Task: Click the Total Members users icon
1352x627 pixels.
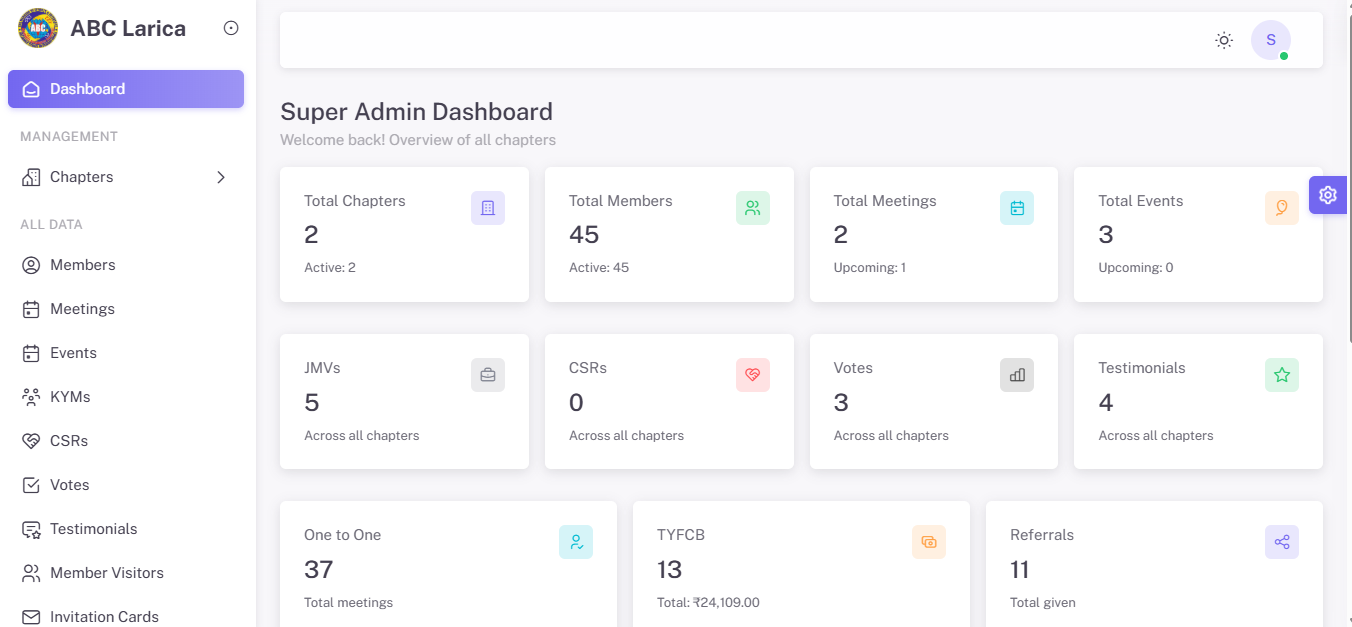Action: [x=753, y=208]
